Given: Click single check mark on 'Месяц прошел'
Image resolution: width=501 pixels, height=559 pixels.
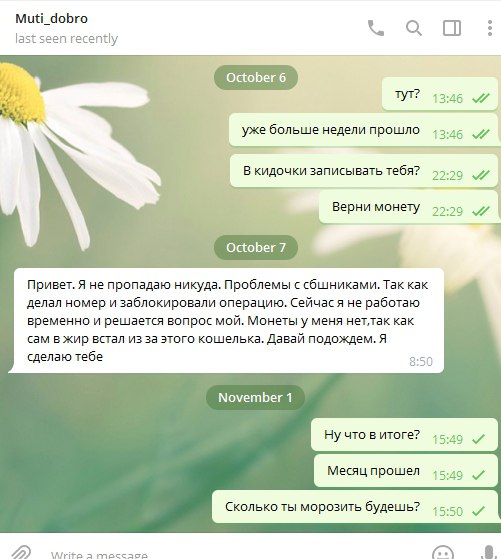Looking at the screenshot, I should coord(479,475).
